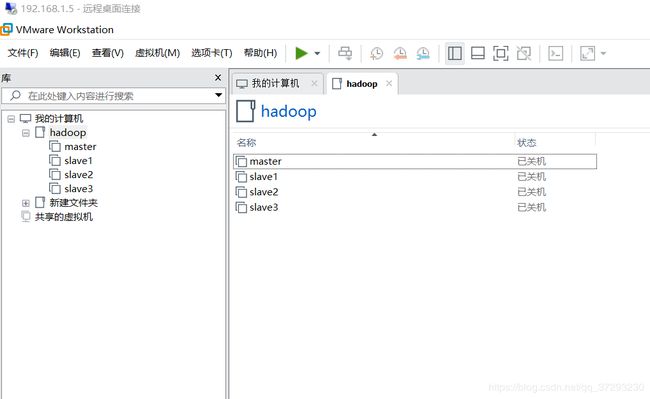The image size is (650, 399).
Task: Open the 帮助(H) menu
Action: pos(260,53)
